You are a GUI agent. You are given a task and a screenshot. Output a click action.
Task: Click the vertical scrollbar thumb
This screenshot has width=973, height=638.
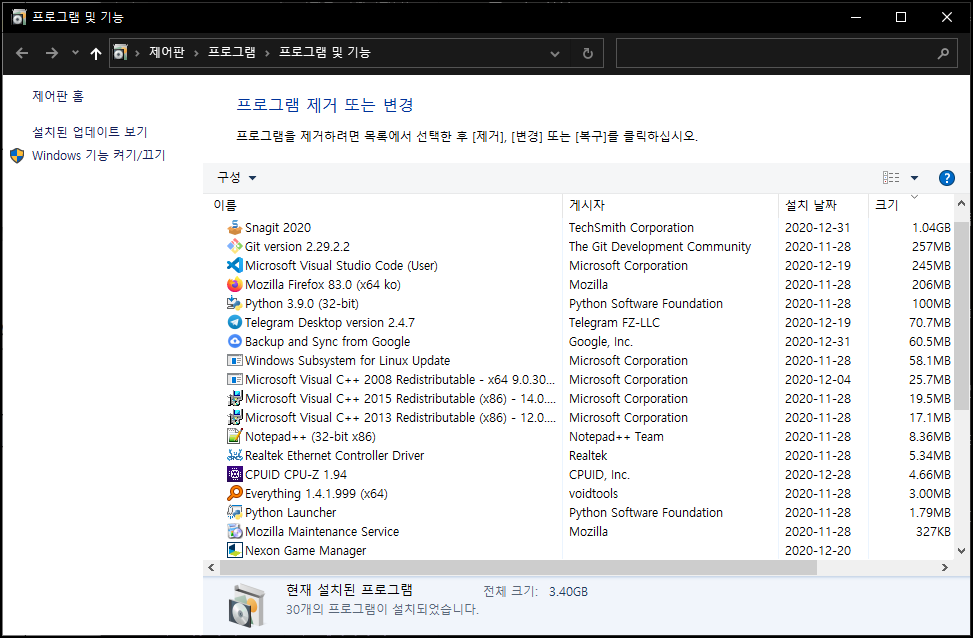[x=961, y=315]
